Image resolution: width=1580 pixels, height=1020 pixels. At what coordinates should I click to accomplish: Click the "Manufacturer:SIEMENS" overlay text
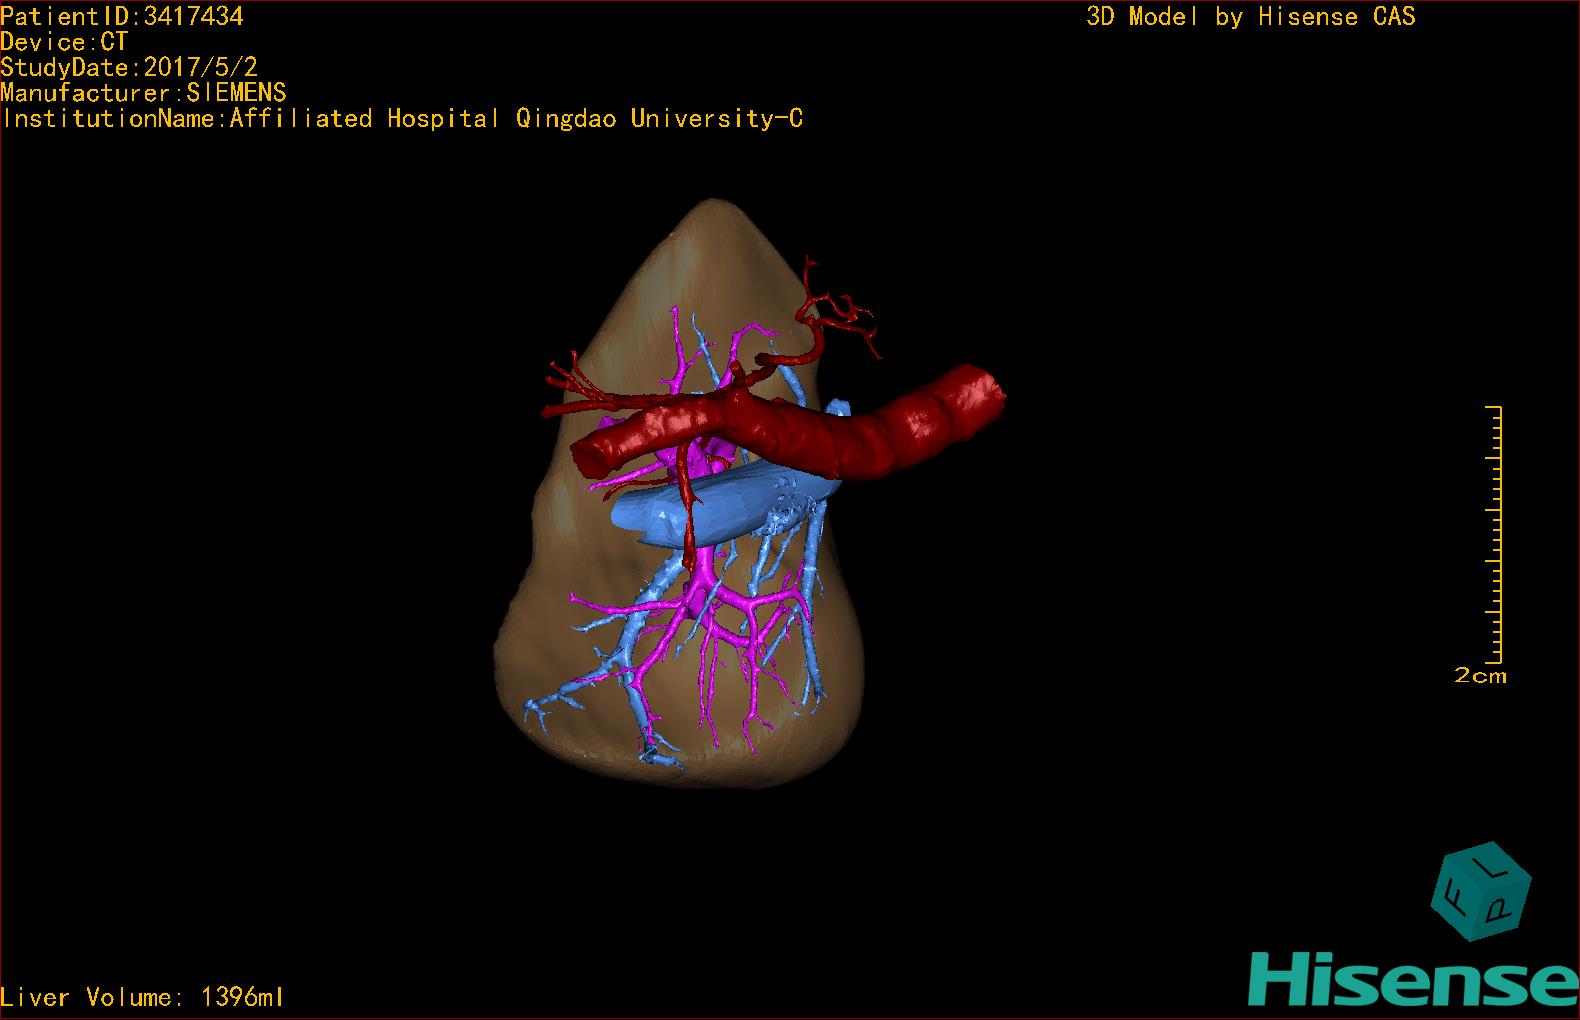click(x=143, y=93)
